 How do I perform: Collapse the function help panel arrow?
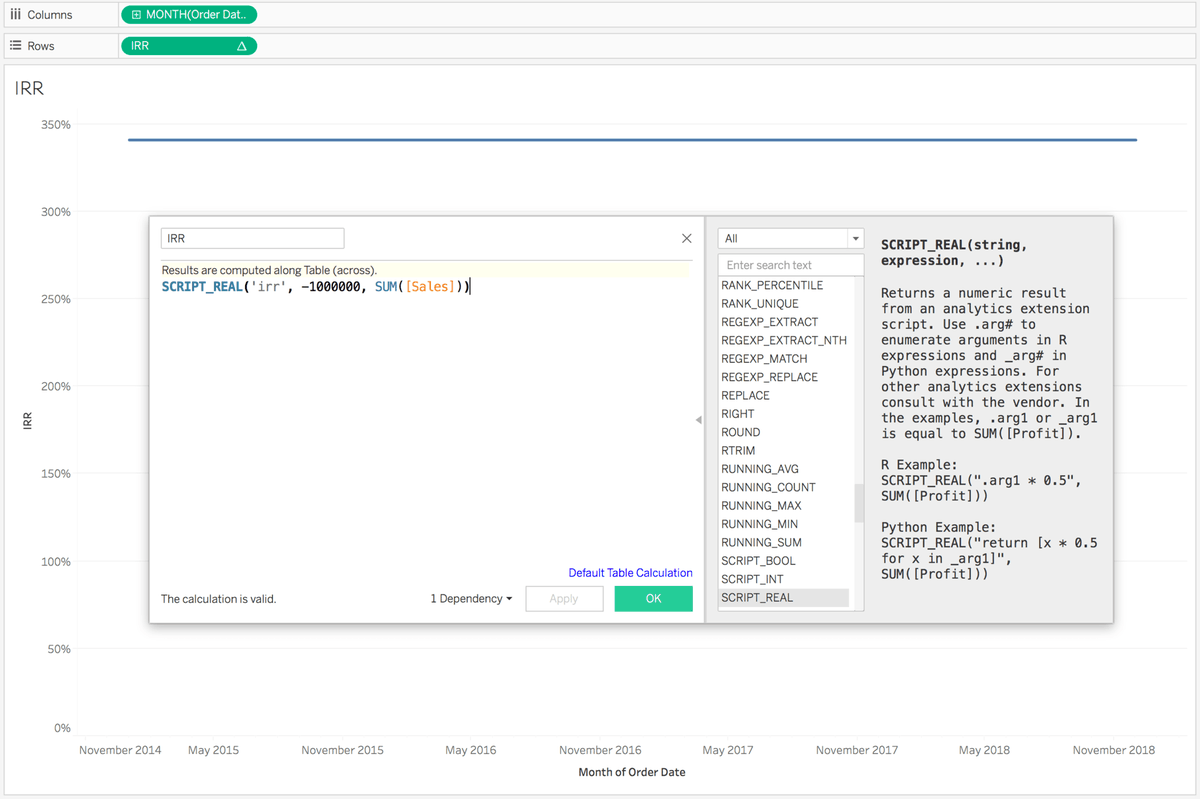[698, 421]
